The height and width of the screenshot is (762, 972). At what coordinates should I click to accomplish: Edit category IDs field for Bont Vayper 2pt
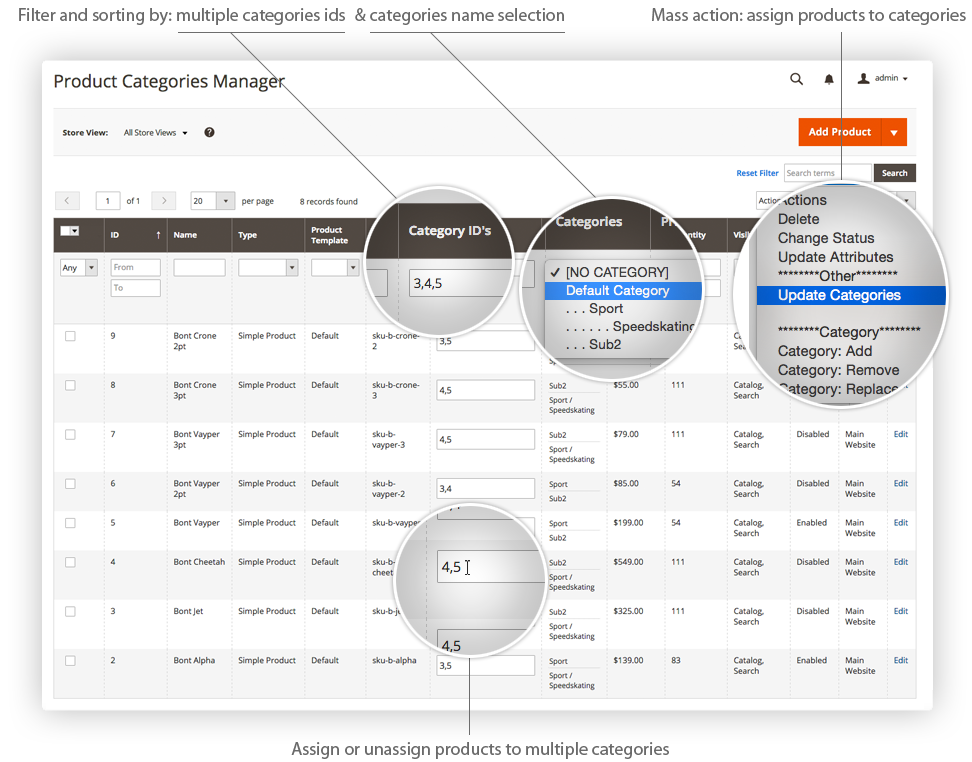tap(485, 489)
